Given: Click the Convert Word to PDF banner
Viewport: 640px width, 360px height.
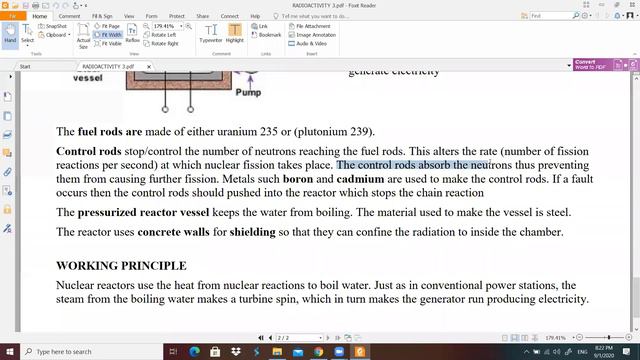Looking at the screenshot, I should (x=604, y=64).
